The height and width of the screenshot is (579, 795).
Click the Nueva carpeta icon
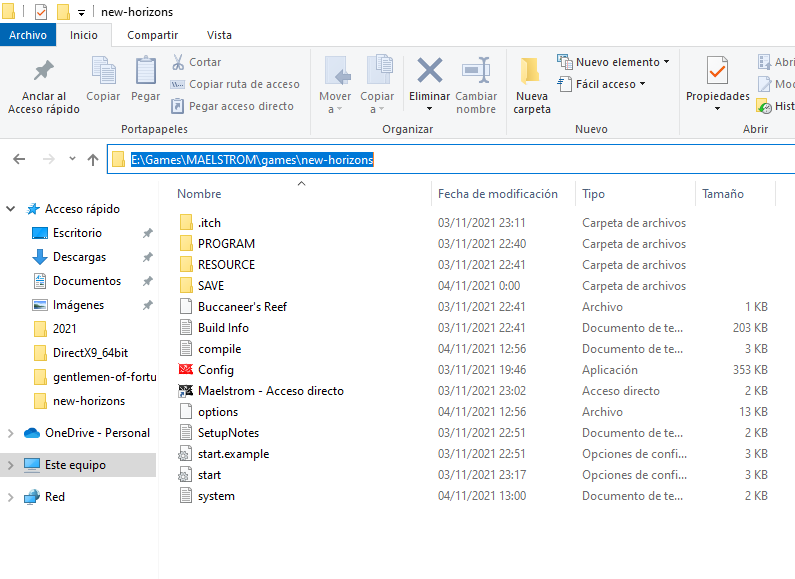[x=530, y=70]
